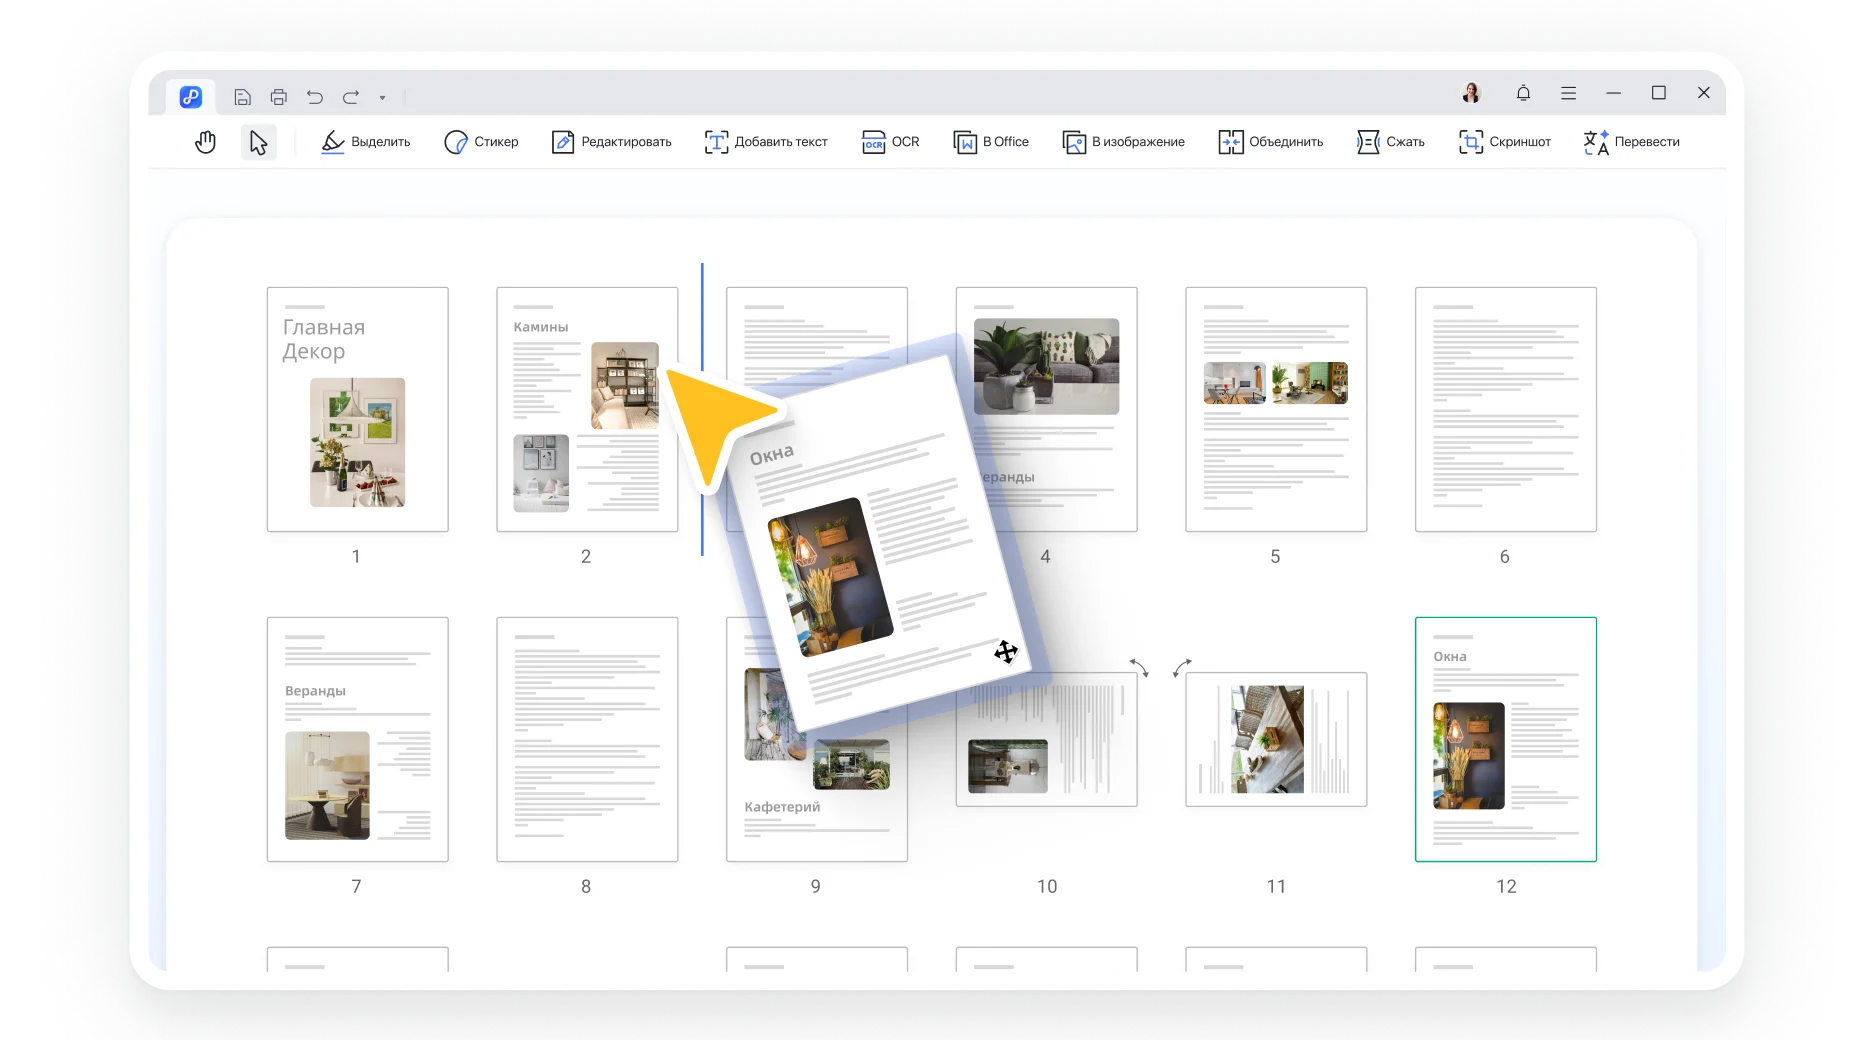
Task: Click the Сжать (compress) icon
Action: (1391, 142)
